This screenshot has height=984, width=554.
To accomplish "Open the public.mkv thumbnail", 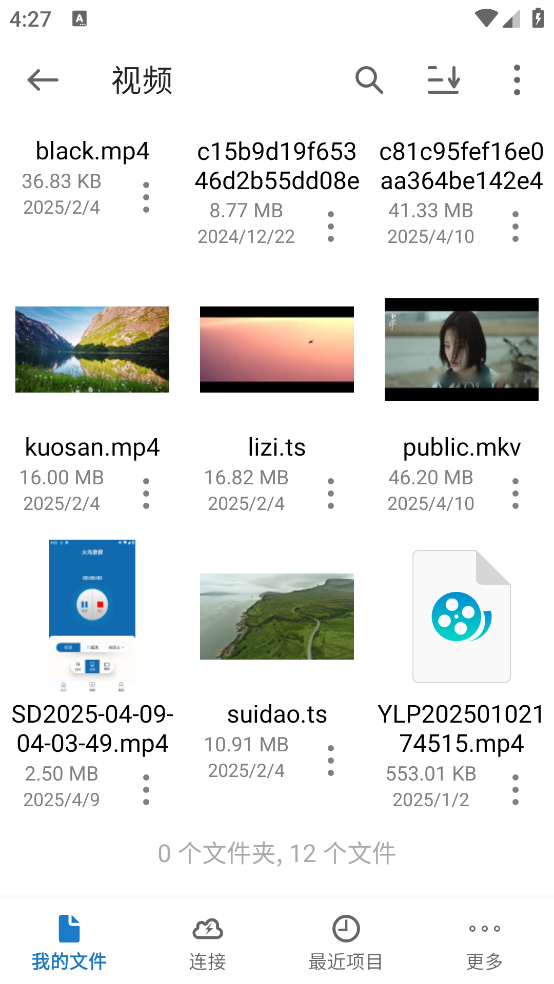I will coord(462,350).
